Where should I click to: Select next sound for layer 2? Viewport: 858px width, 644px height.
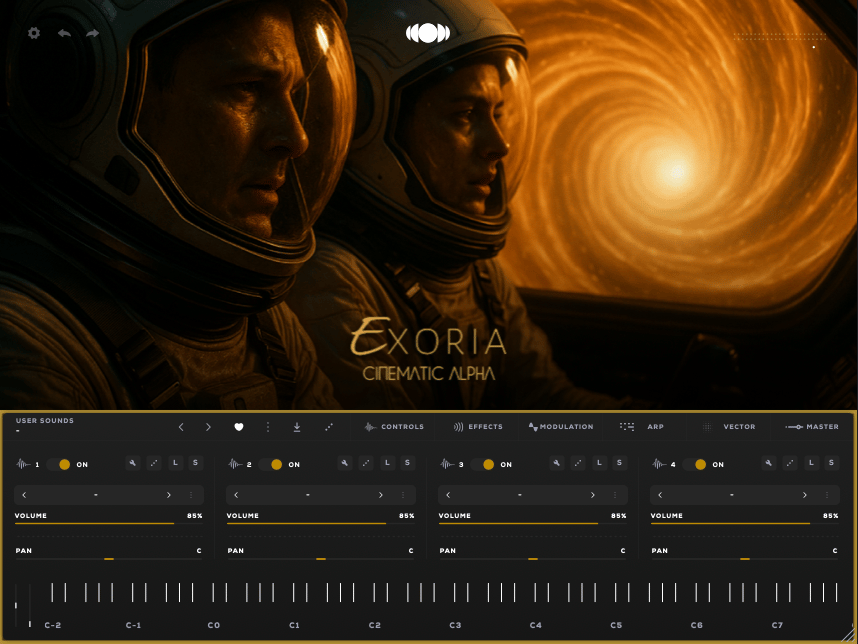point(380,495)
